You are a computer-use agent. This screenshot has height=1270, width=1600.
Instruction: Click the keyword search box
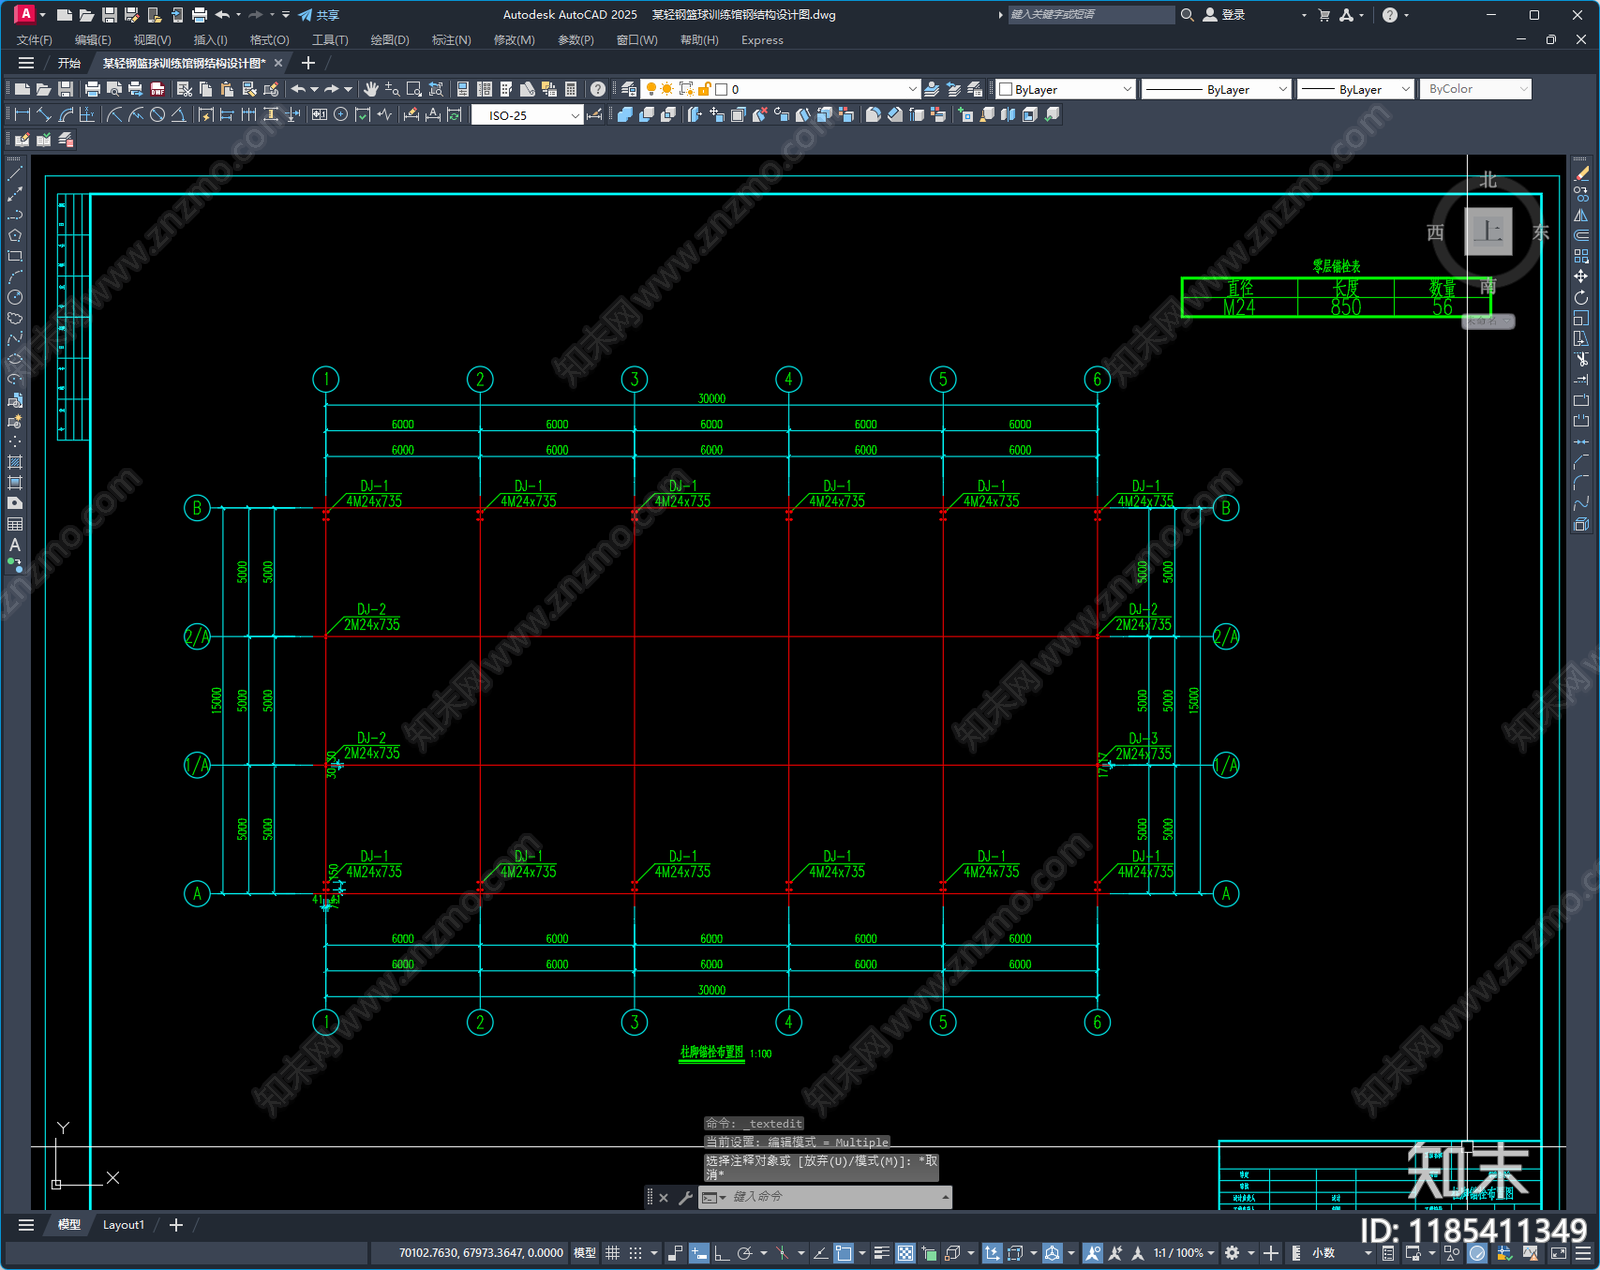point(1090,15)
